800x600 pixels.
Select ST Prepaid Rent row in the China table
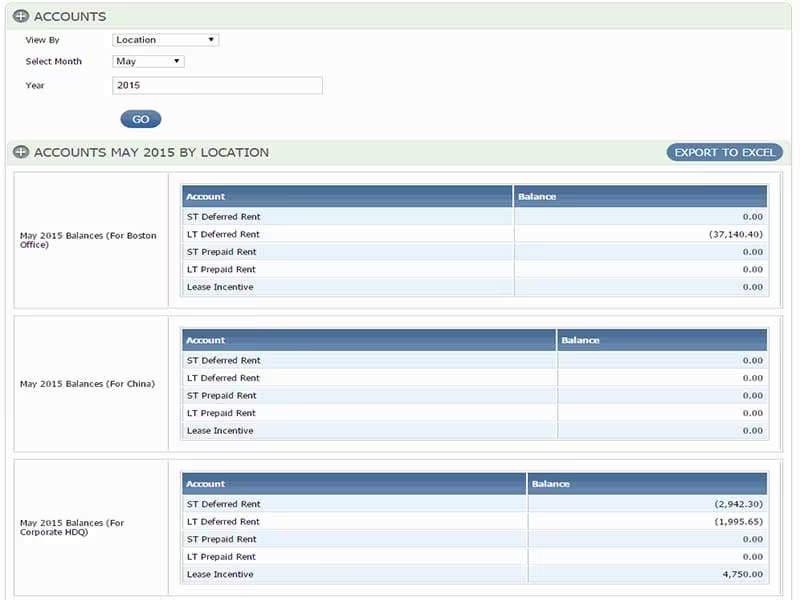point(474,396)
